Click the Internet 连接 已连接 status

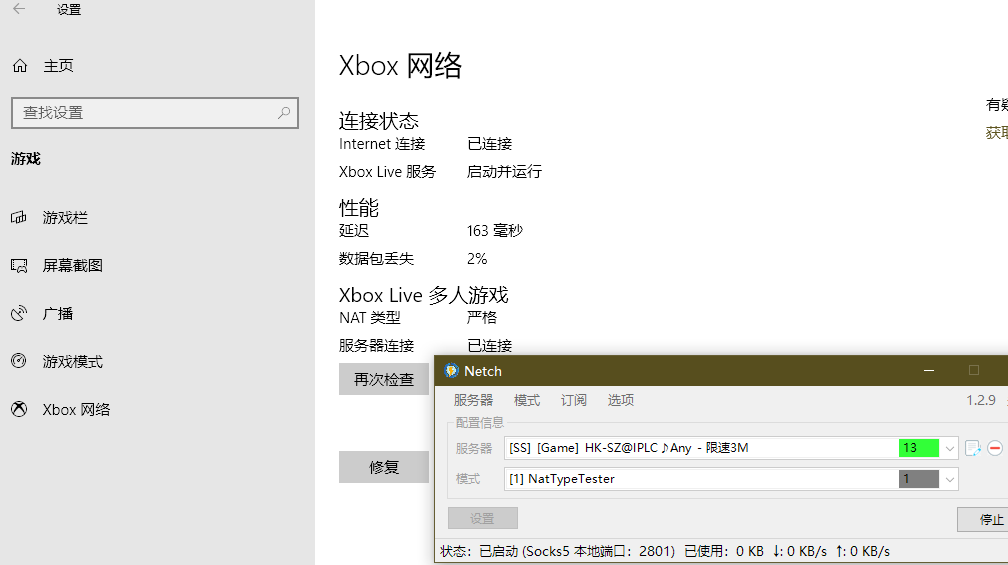[489, 144]
